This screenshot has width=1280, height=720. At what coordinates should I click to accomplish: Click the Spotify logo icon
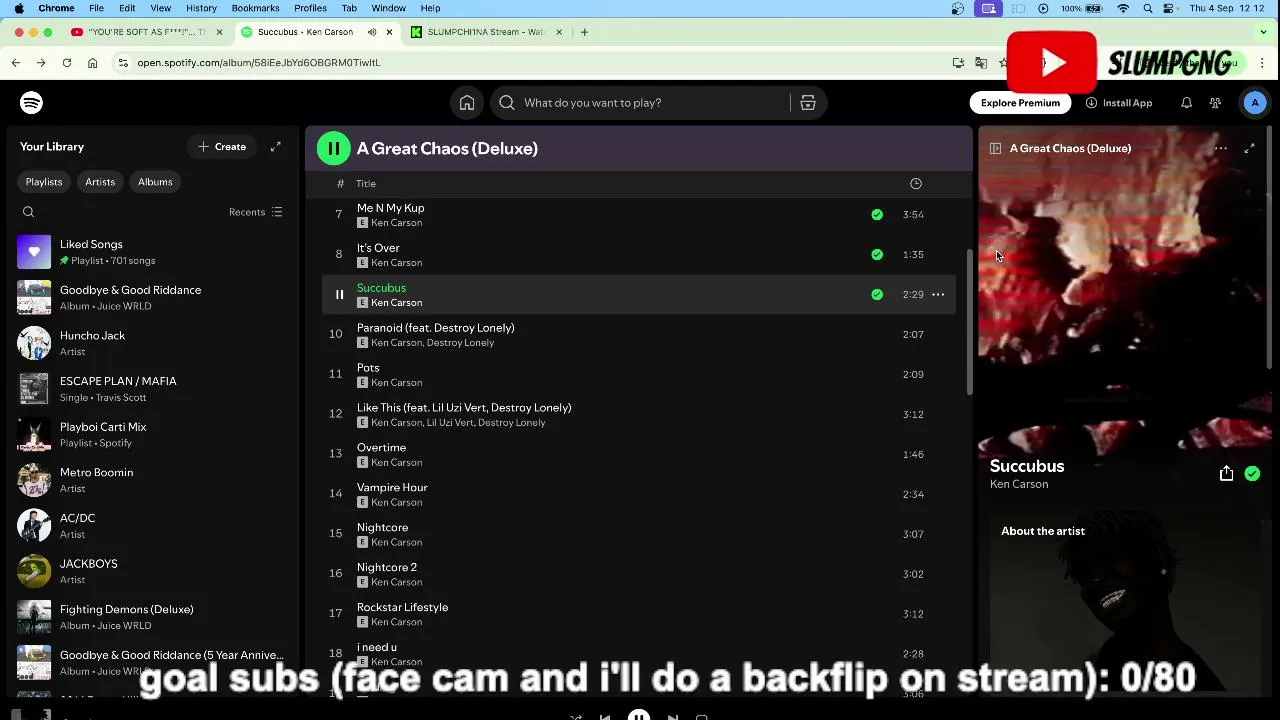click(x=31, y=103)
